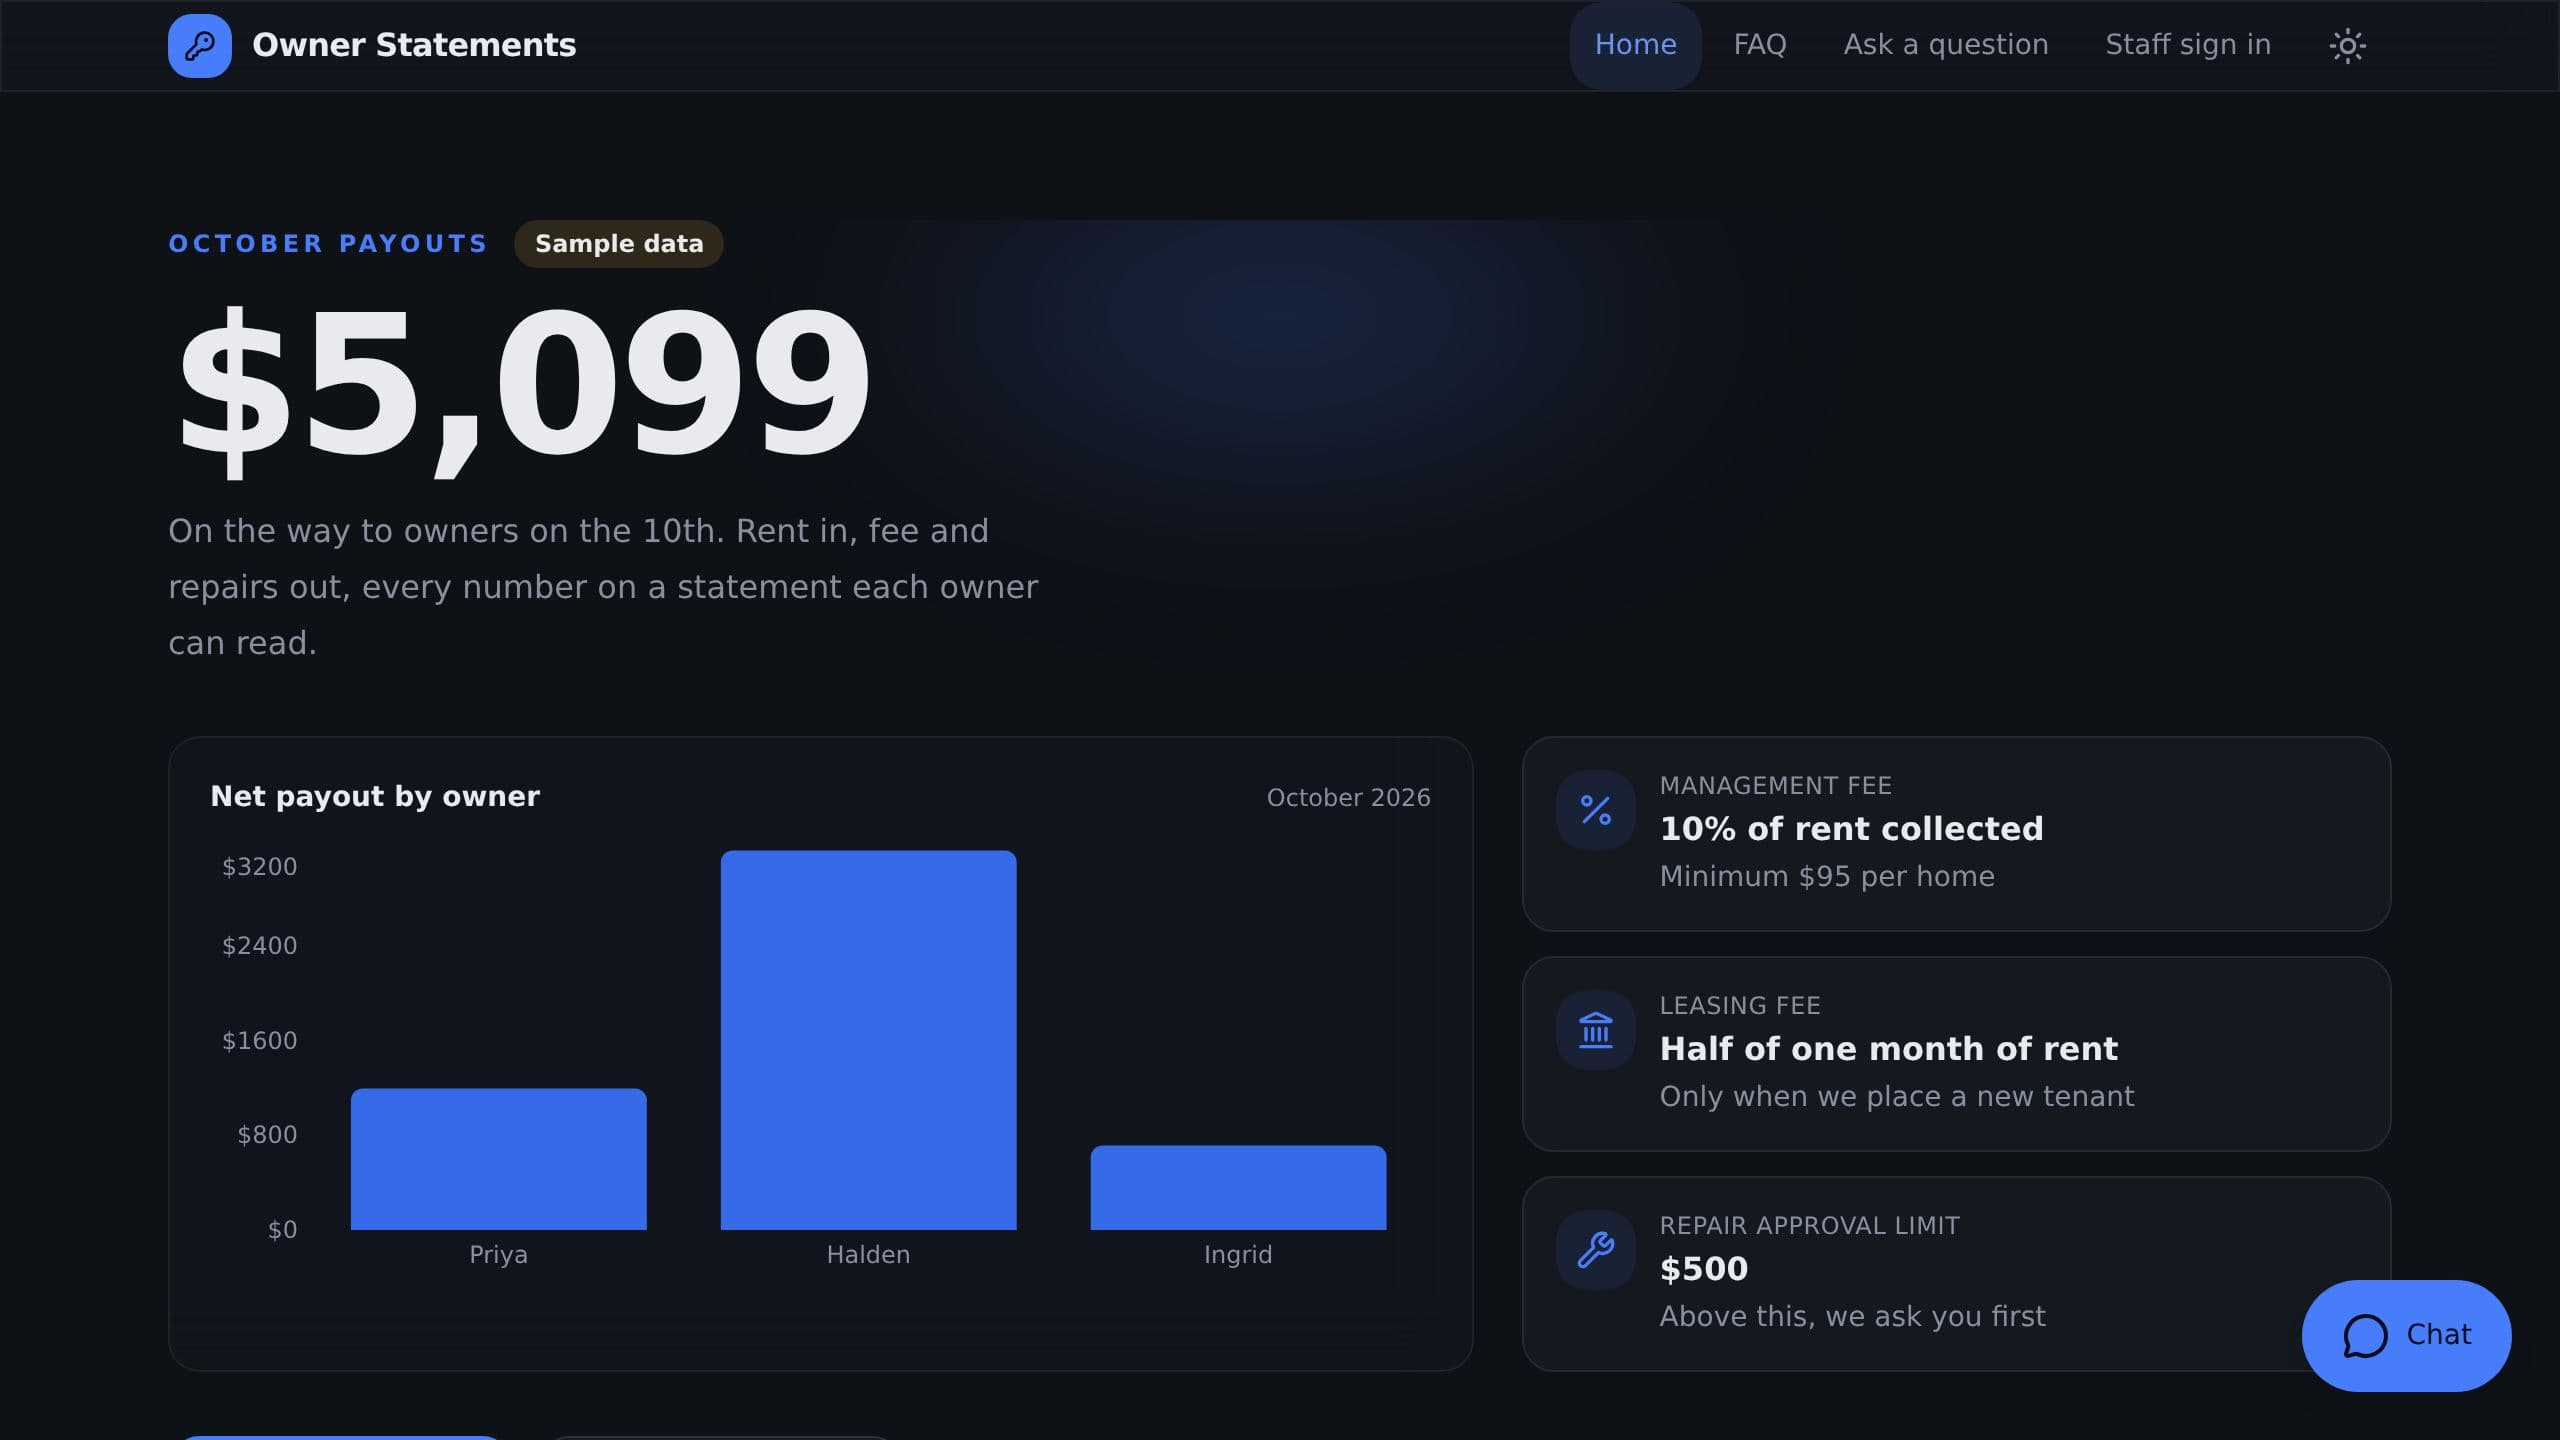Image resolution: width=2560 pixels, height=1440 pixels.
Task: Toggle the light/dark theme sun icon
Action: pos(2347,46)
